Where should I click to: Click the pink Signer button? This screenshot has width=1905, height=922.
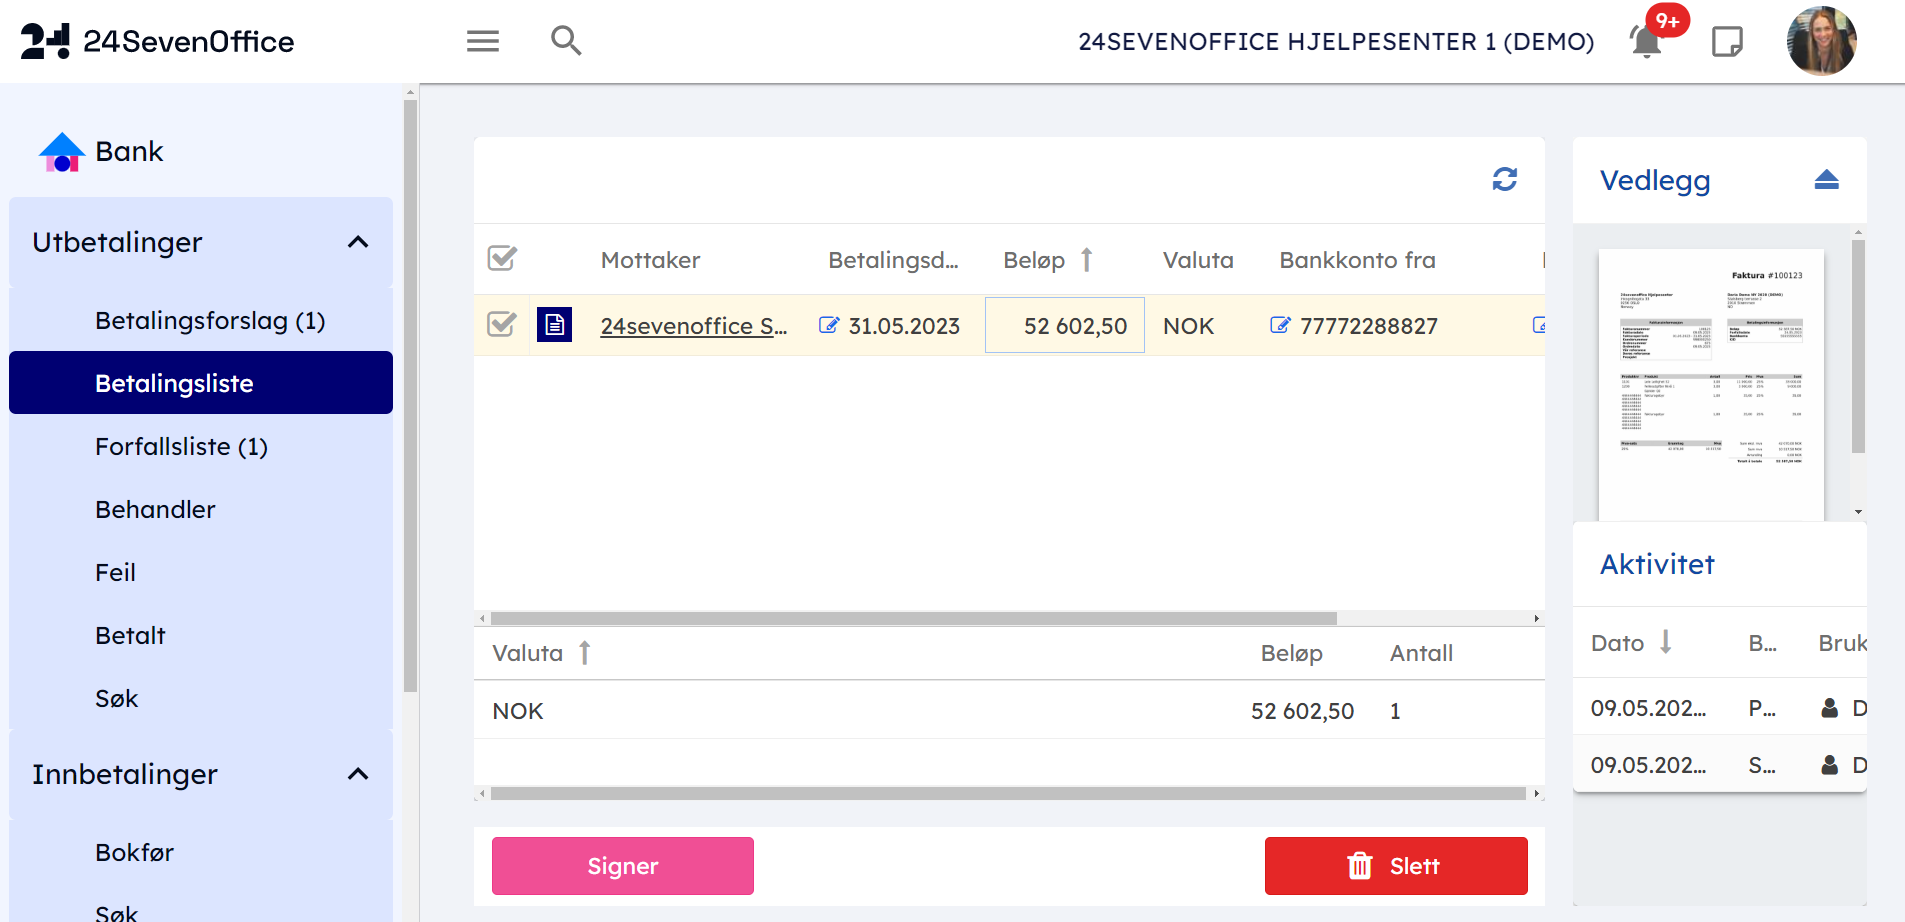622,866
